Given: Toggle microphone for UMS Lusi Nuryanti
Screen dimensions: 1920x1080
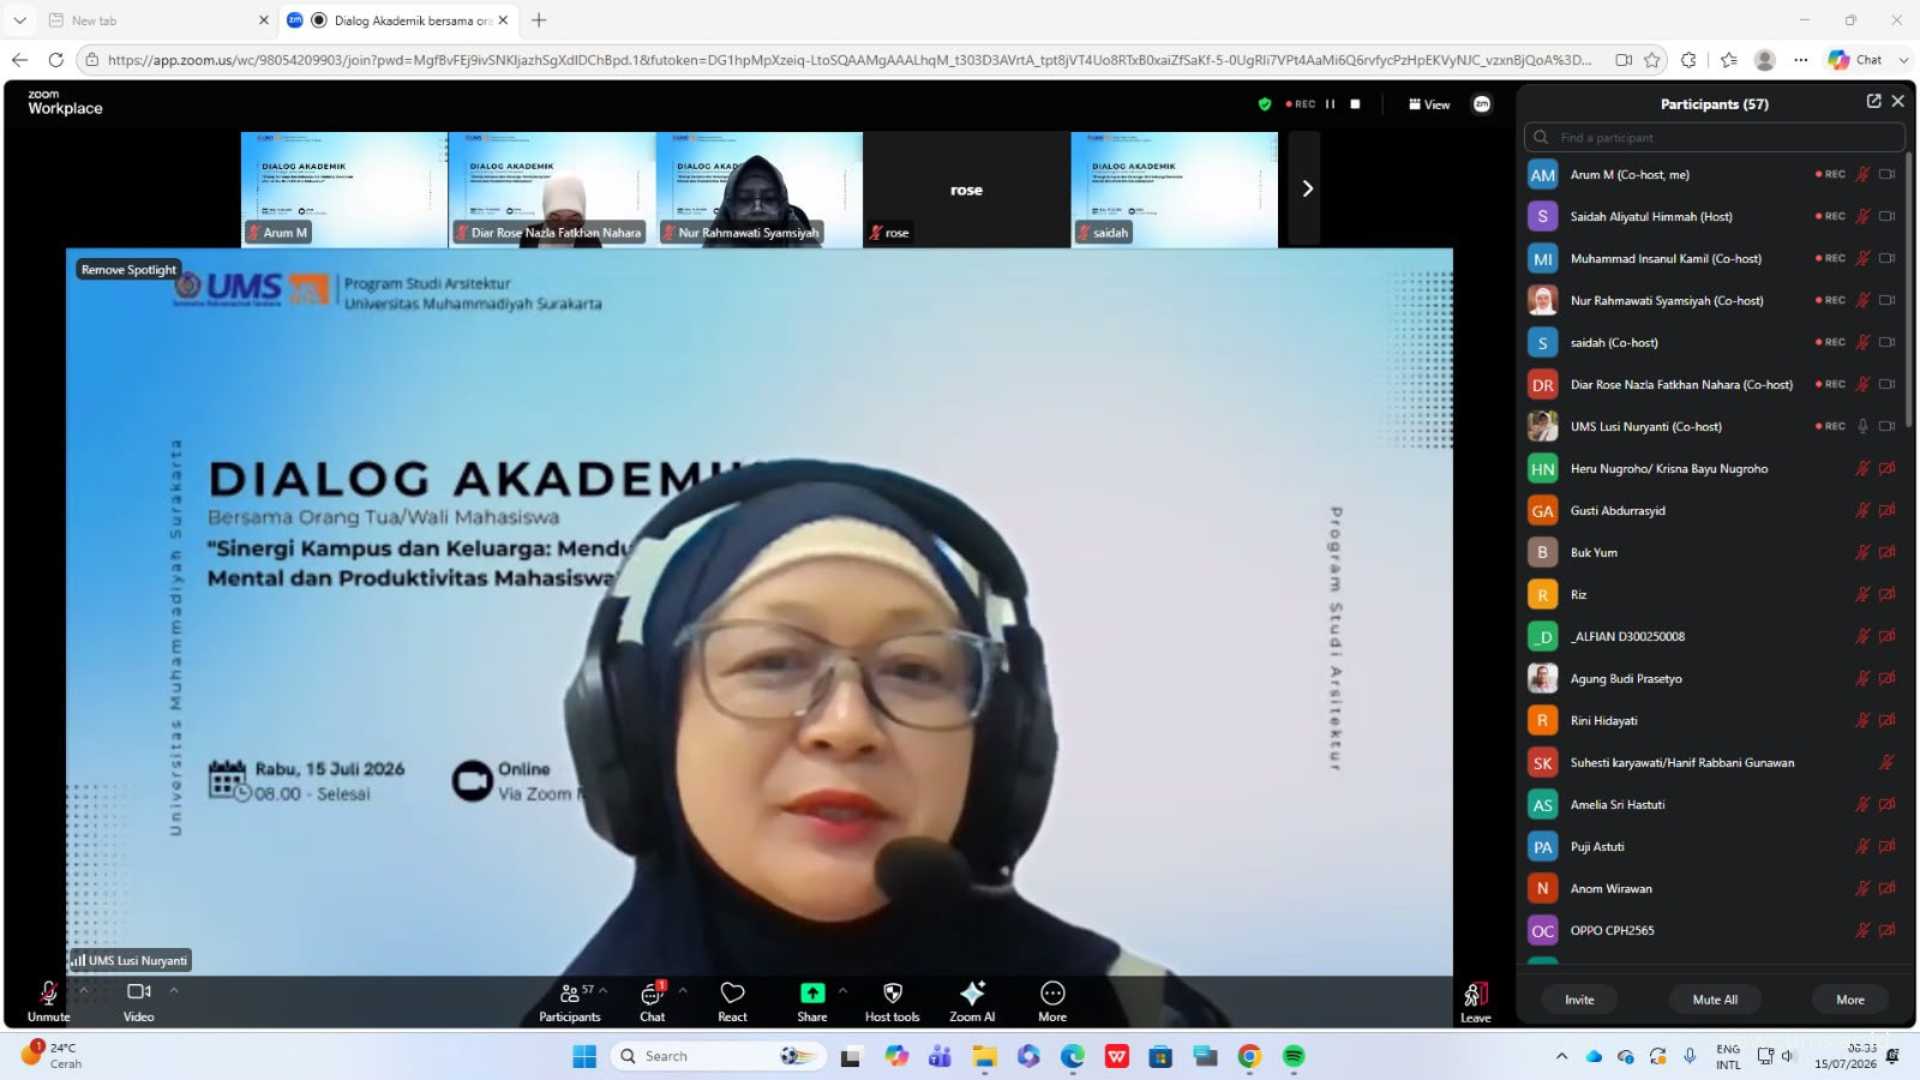Looking at the screenshot, I should 1863,426.
